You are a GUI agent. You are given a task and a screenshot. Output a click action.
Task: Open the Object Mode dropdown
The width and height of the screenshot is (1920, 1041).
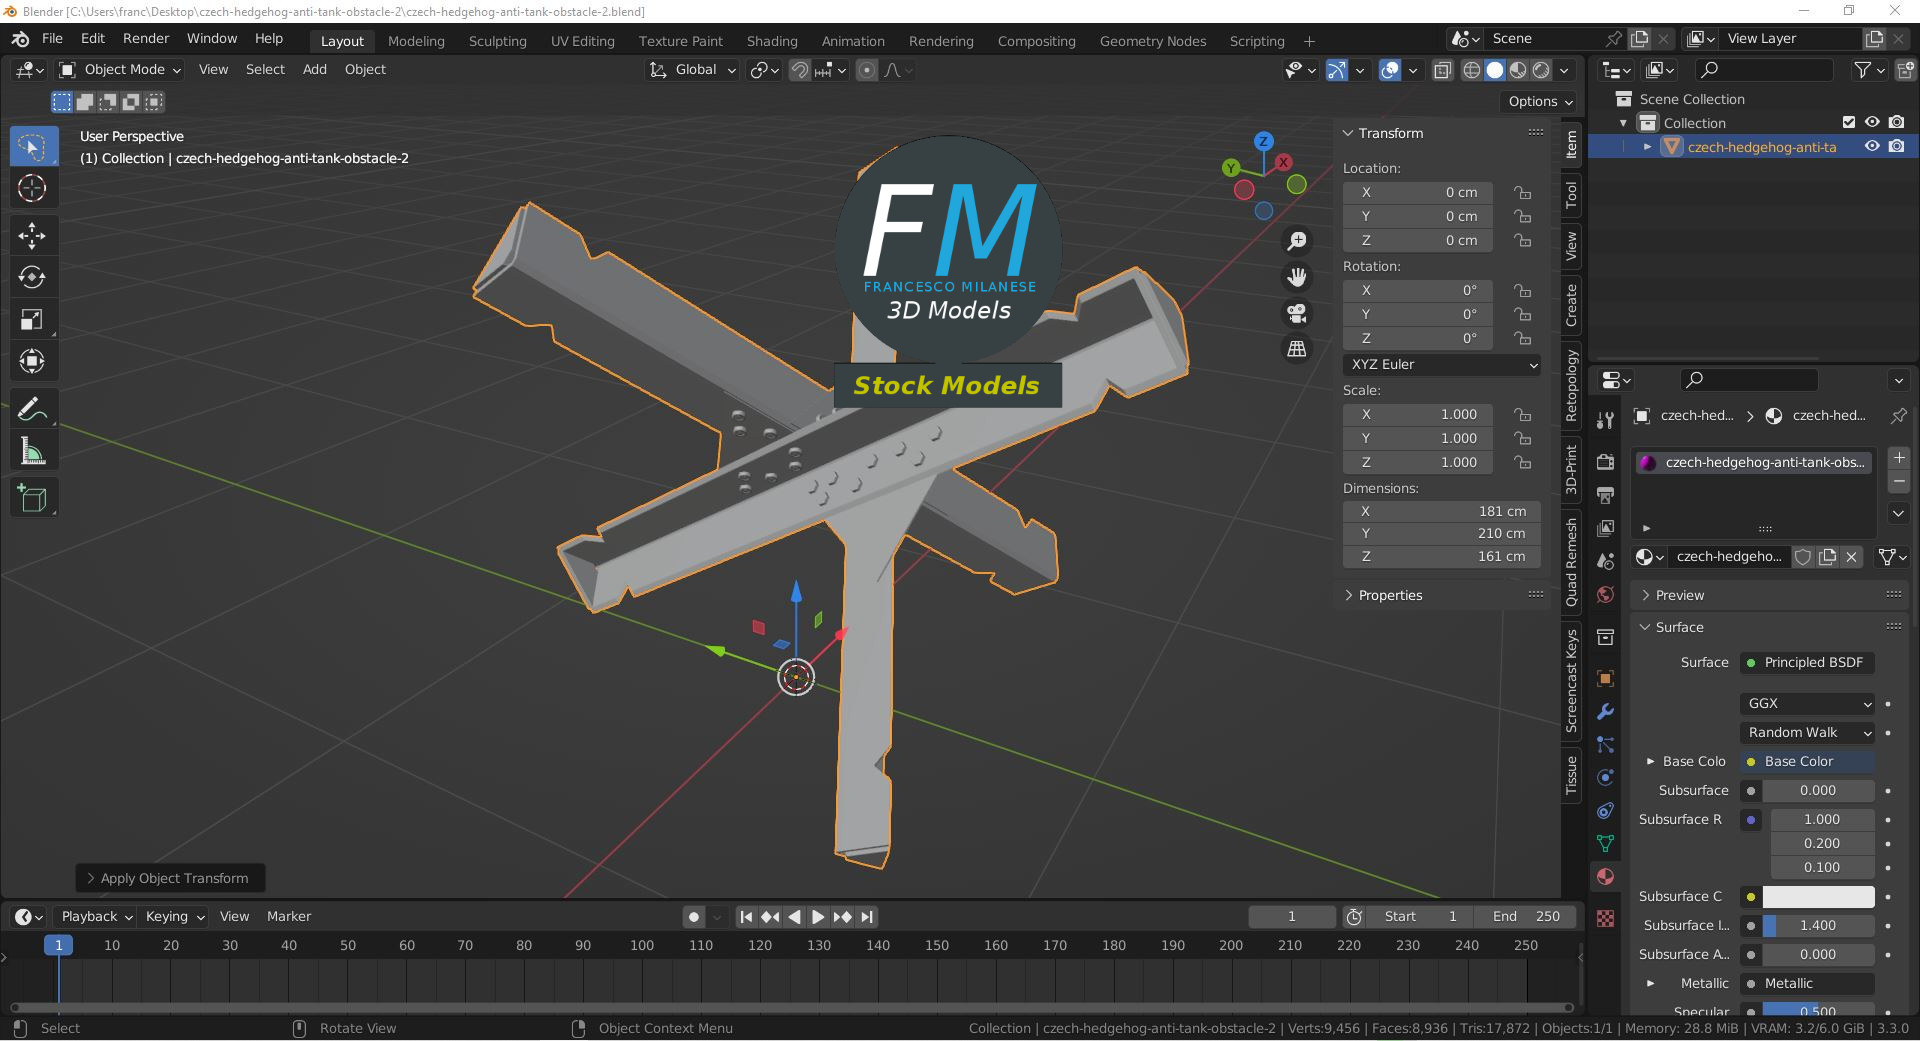coord(120,69)
